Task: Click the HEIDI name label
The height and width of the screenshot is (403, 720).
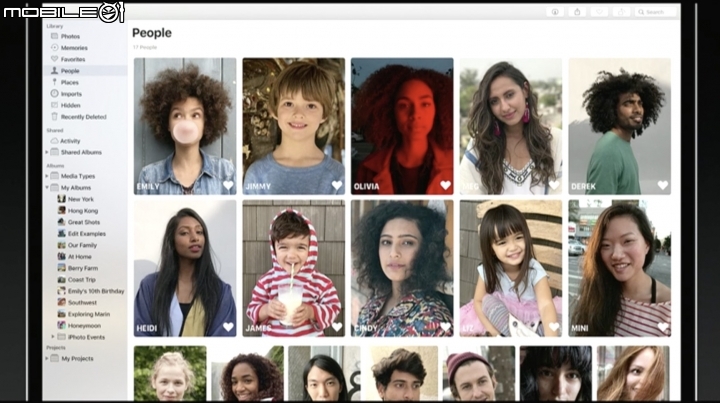Action: point(147,328)
